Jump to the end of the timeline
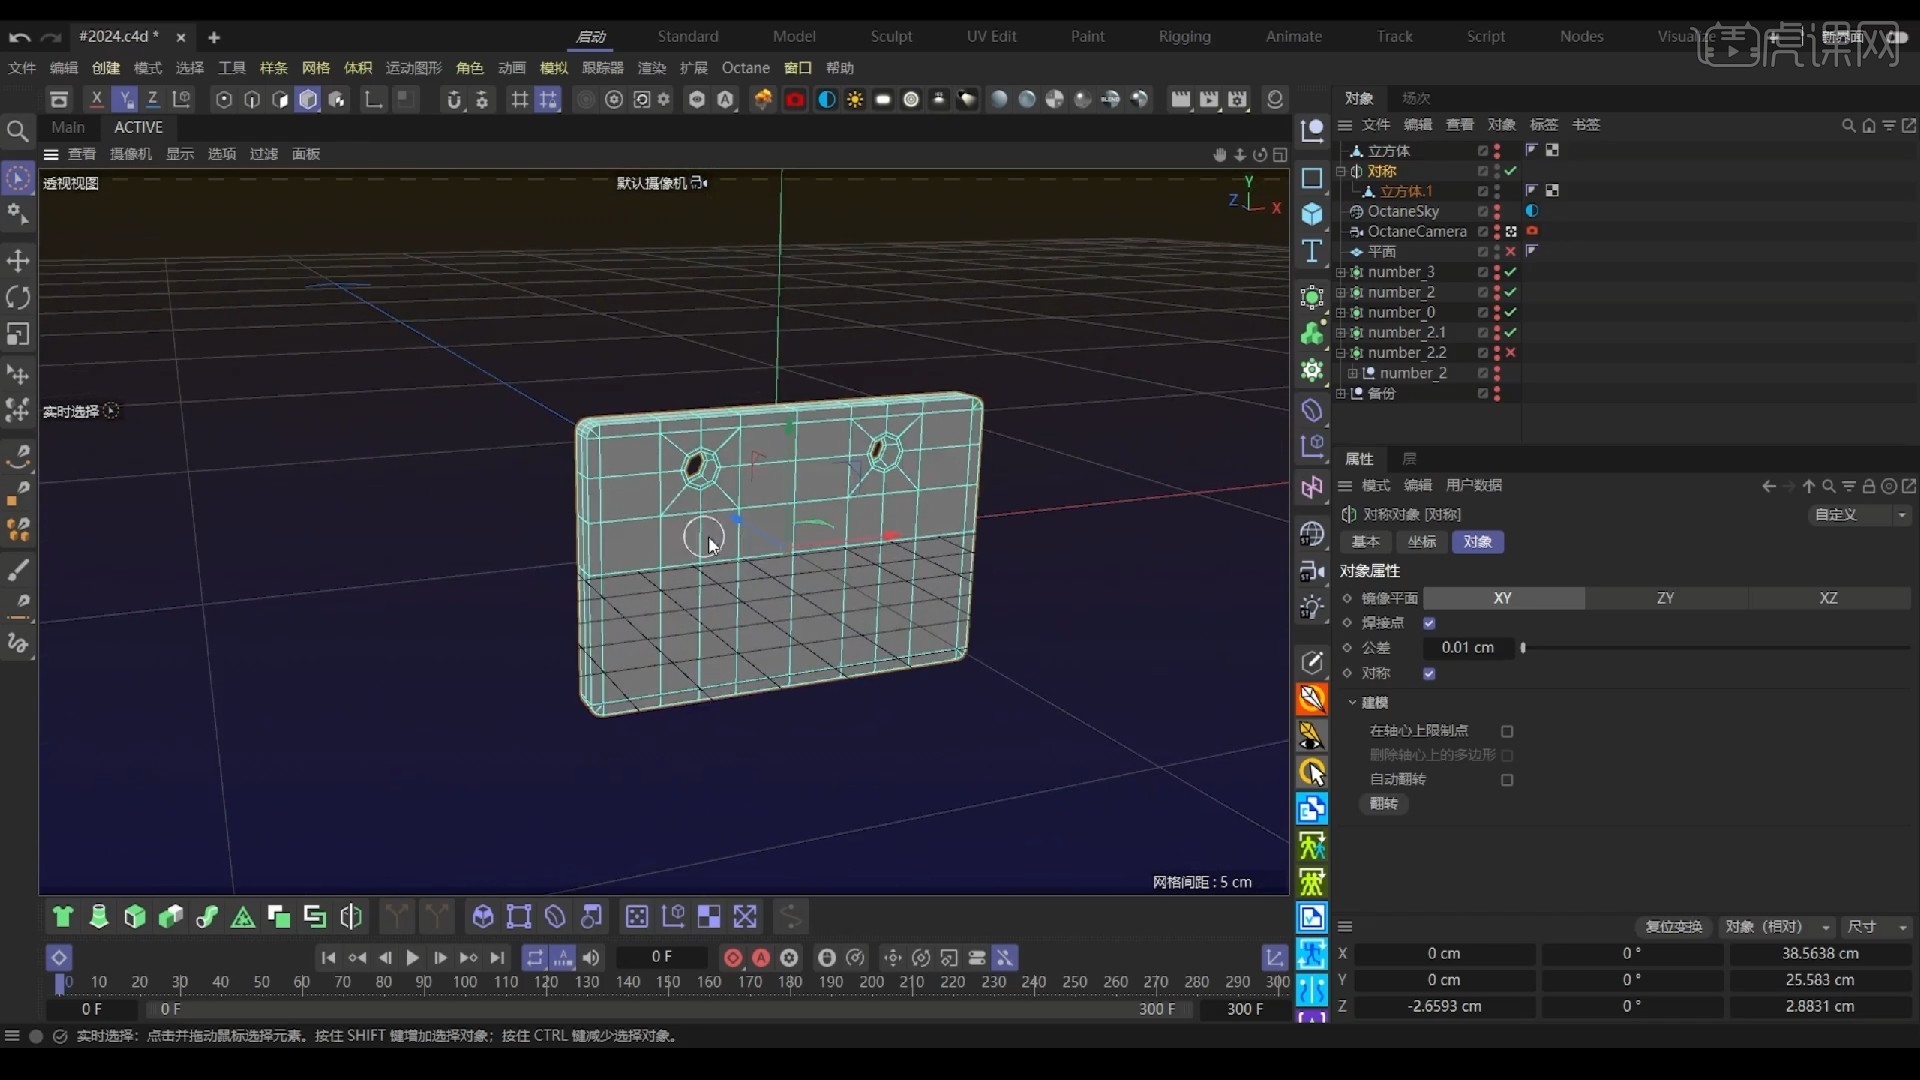The image size is (1920, 1080). click(x=497, y=957)
